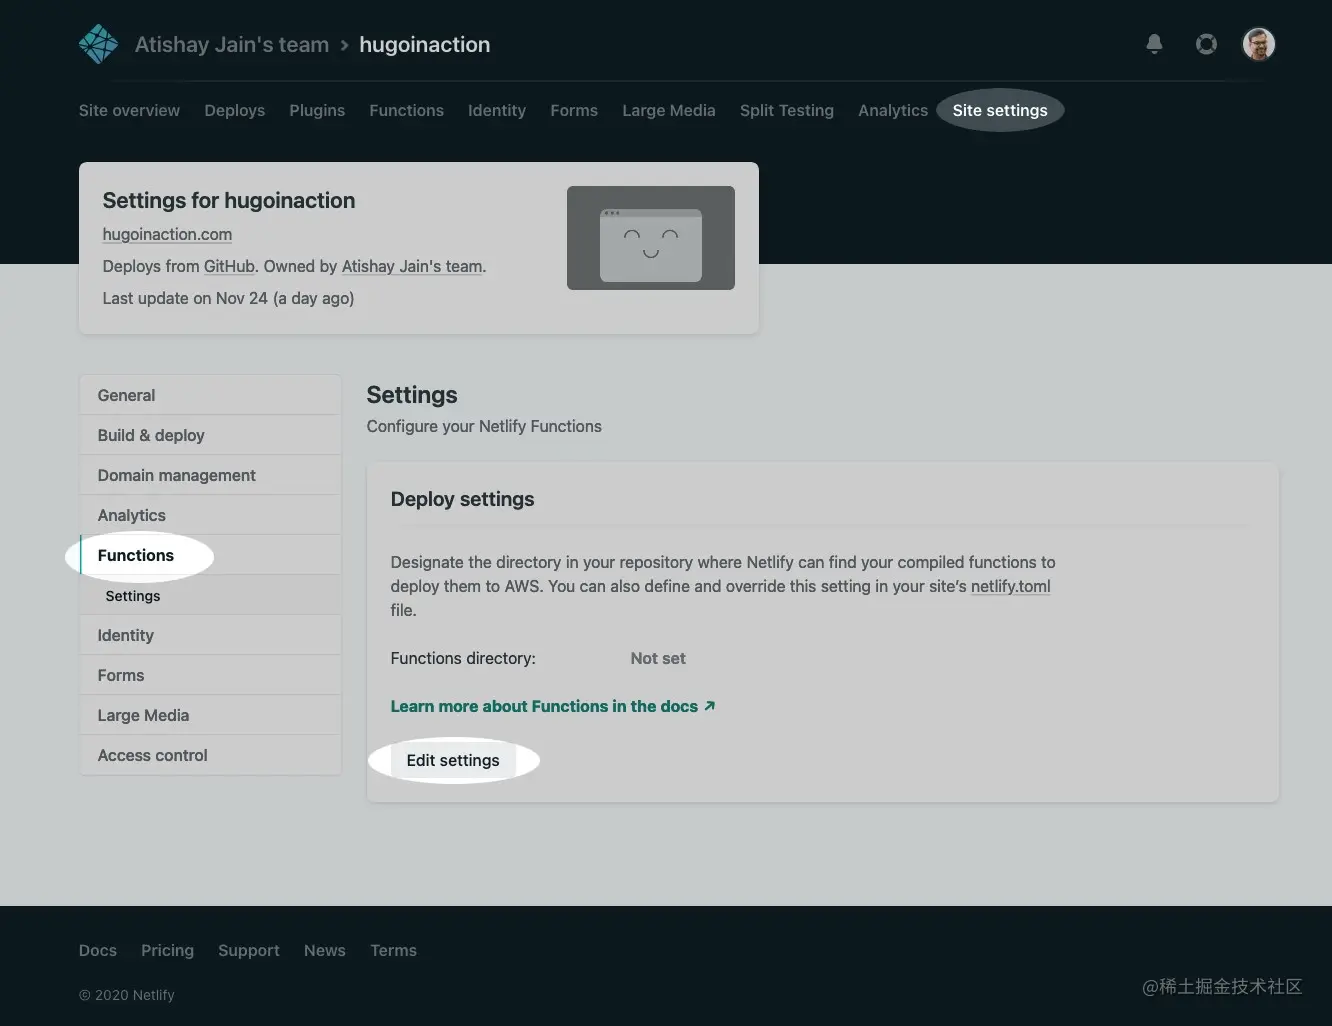
Task: Open the Plugins tab
Action: (317, 110)
